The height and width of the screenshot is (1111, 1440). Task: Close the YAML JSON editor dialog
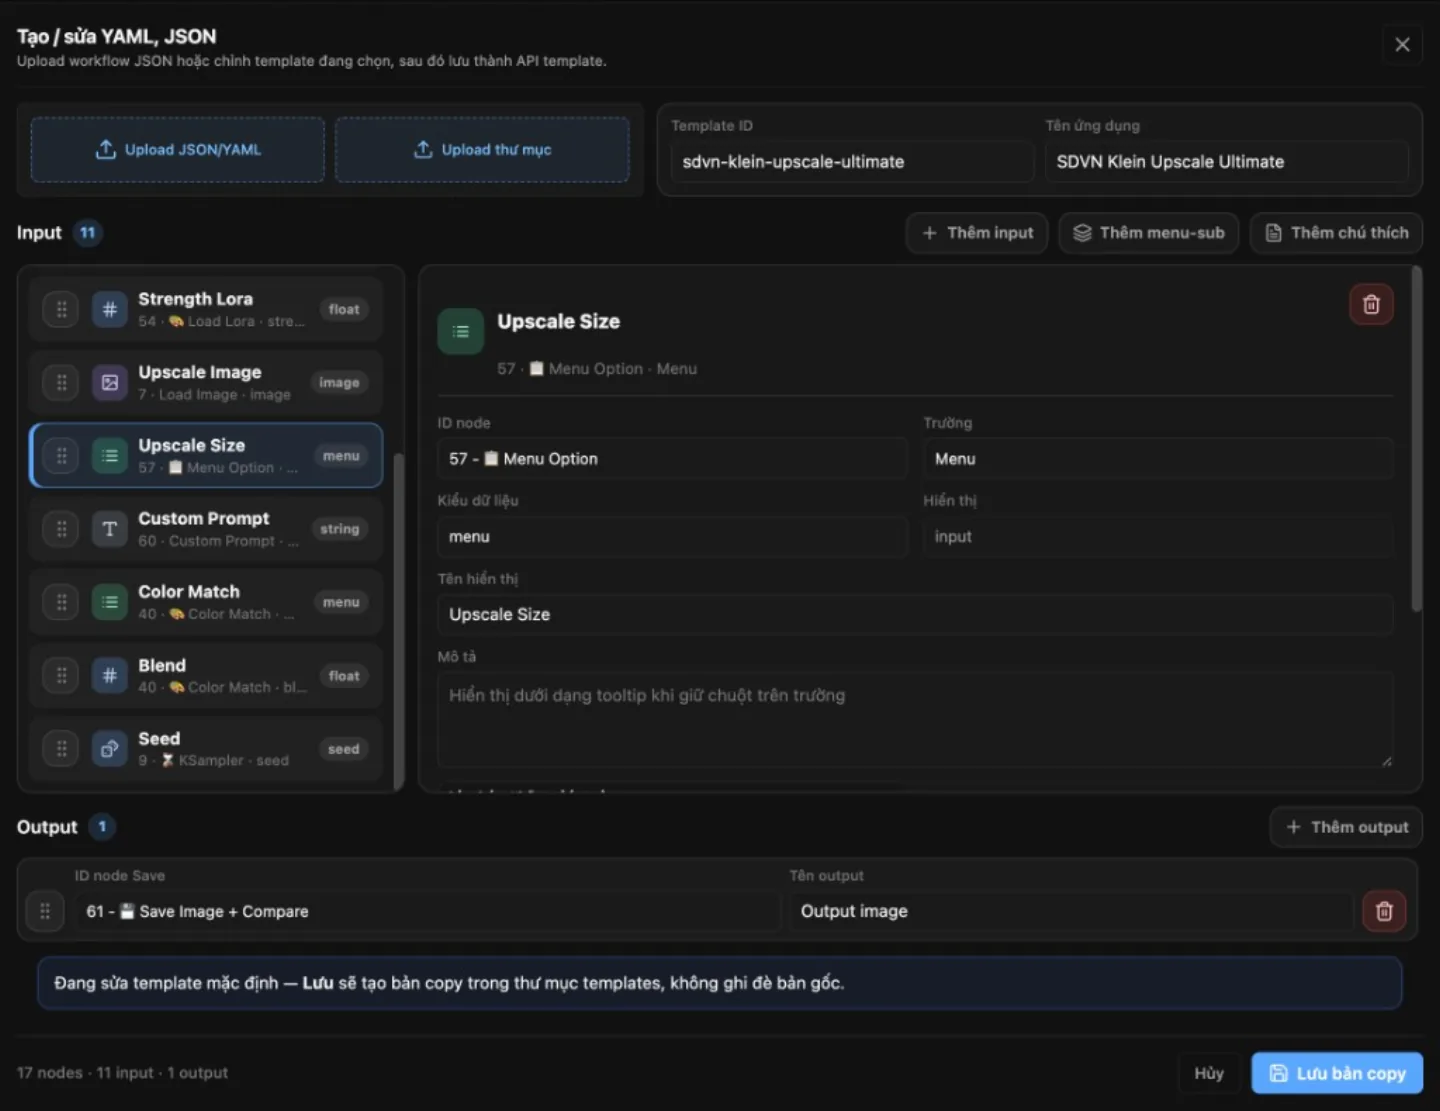coord(1402,44)
